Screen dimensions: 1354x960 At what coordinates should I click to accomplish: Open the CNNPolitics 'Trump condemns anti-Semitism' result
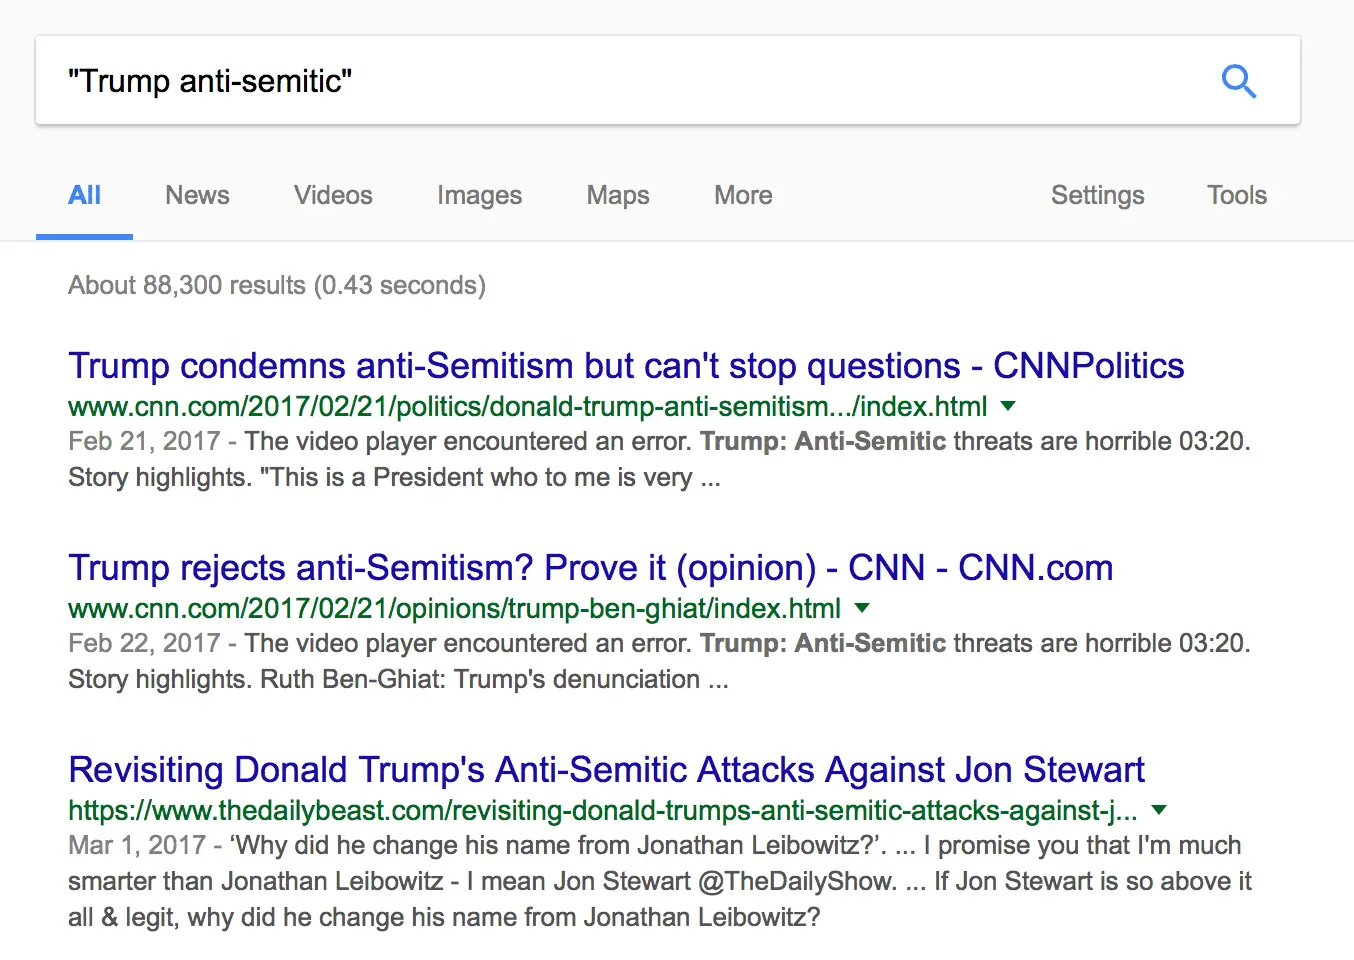(x=626, y=366)
